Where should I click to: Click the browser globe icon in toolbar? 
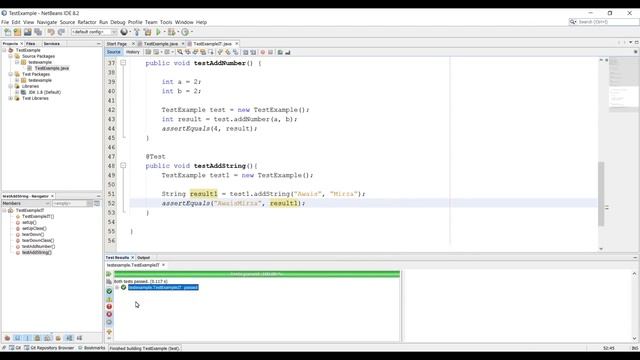[x=124, y=32]
